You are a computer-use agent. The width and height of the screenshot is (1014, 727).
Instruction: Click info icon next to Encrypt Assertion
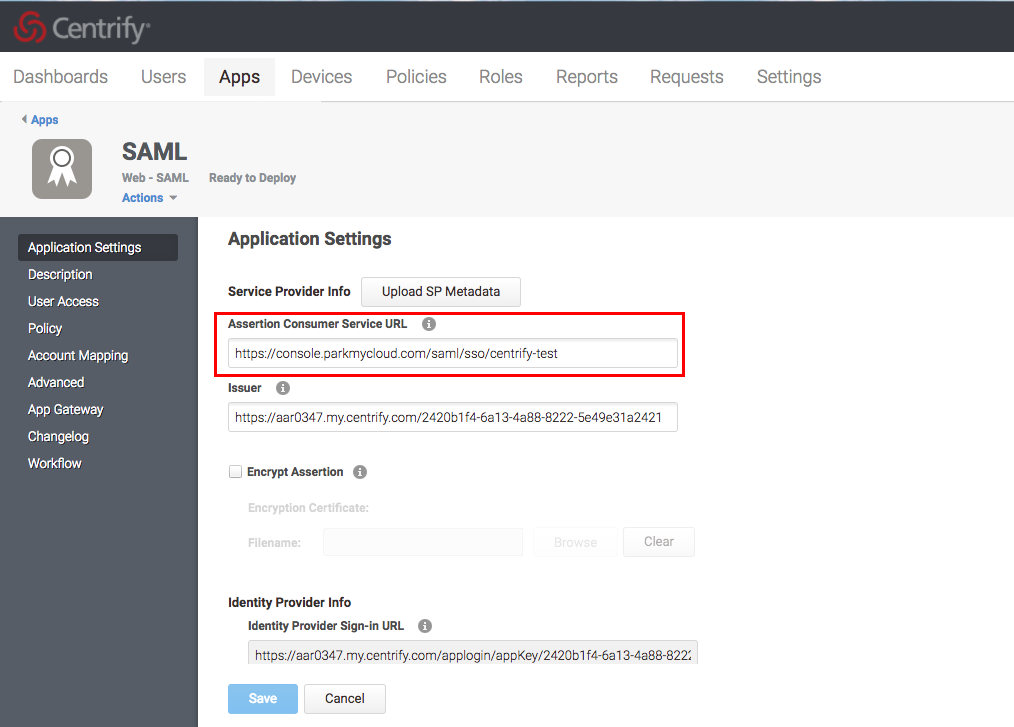pyautogui.click(x=360, y=472)
